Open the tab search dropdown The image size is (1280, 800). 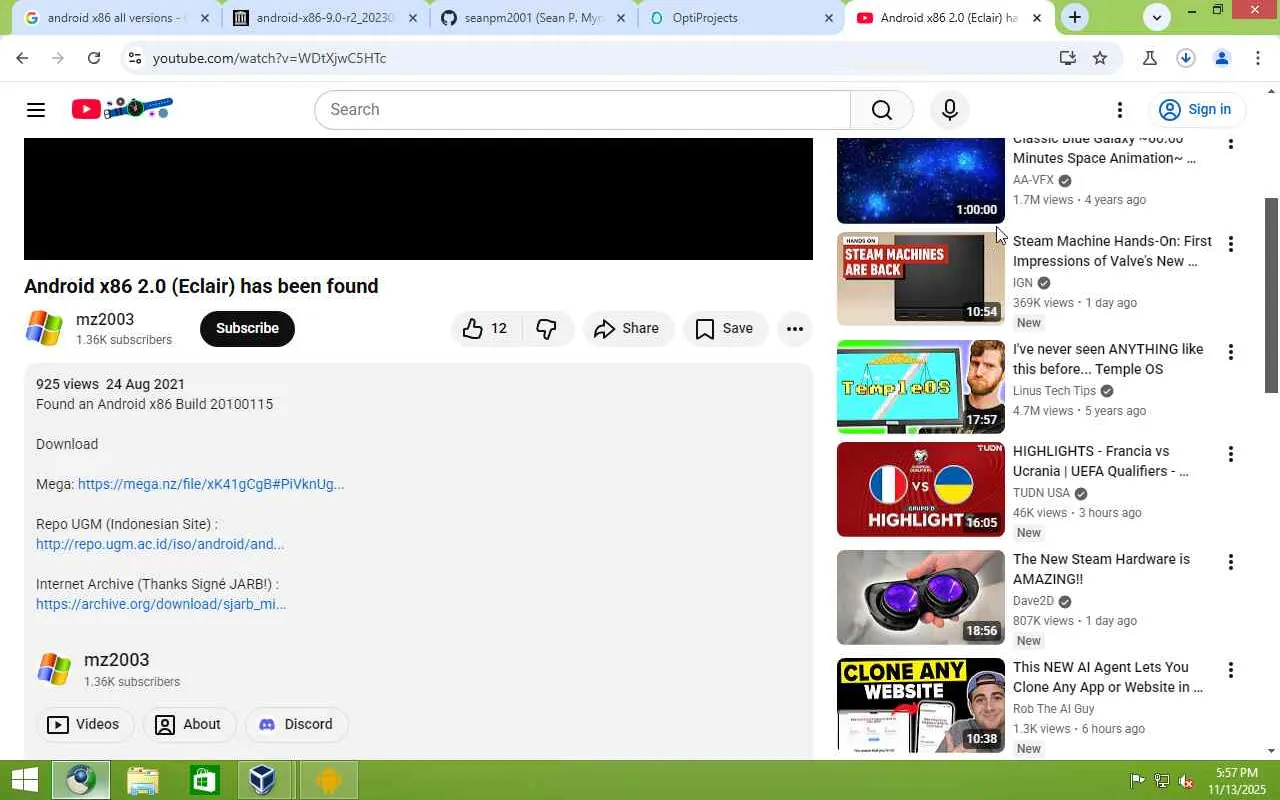1157,17
